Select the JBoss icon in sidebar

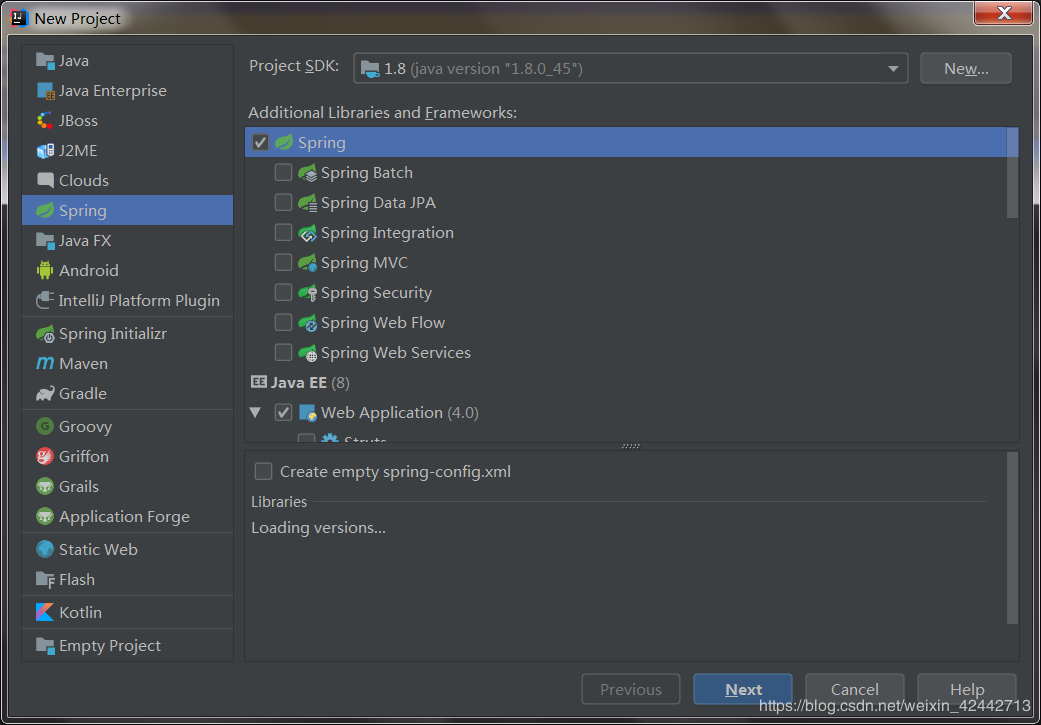tap(45, 121)
